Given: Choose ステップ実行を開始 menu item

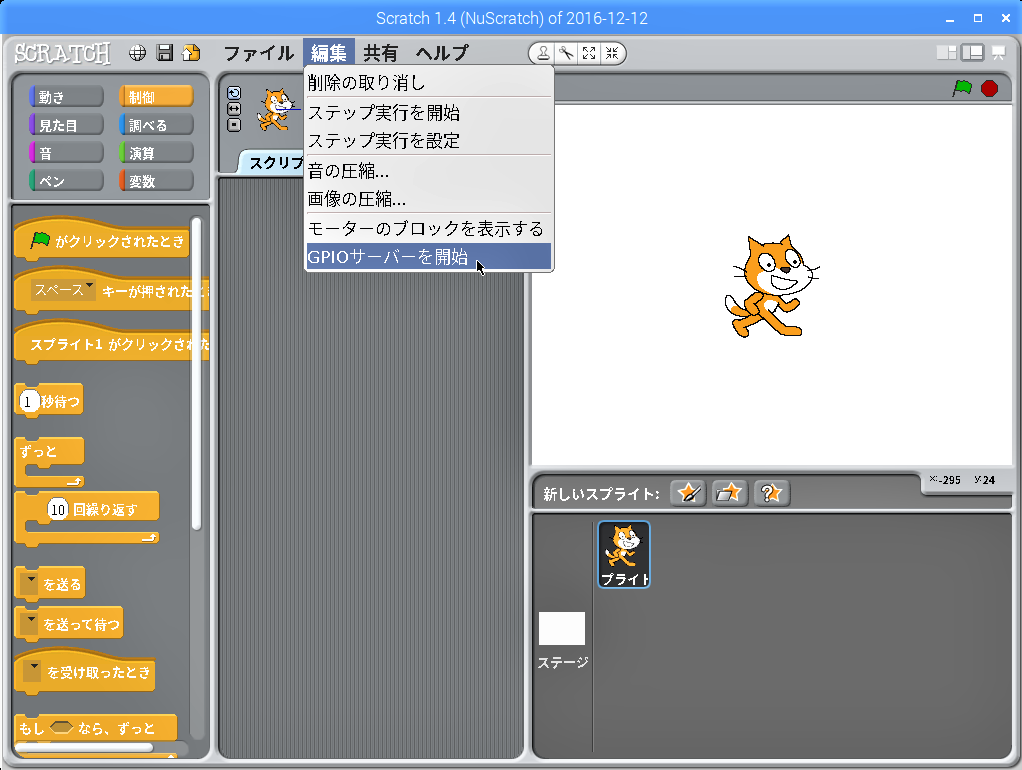Looking at the screenshot, I should point(429,113).
